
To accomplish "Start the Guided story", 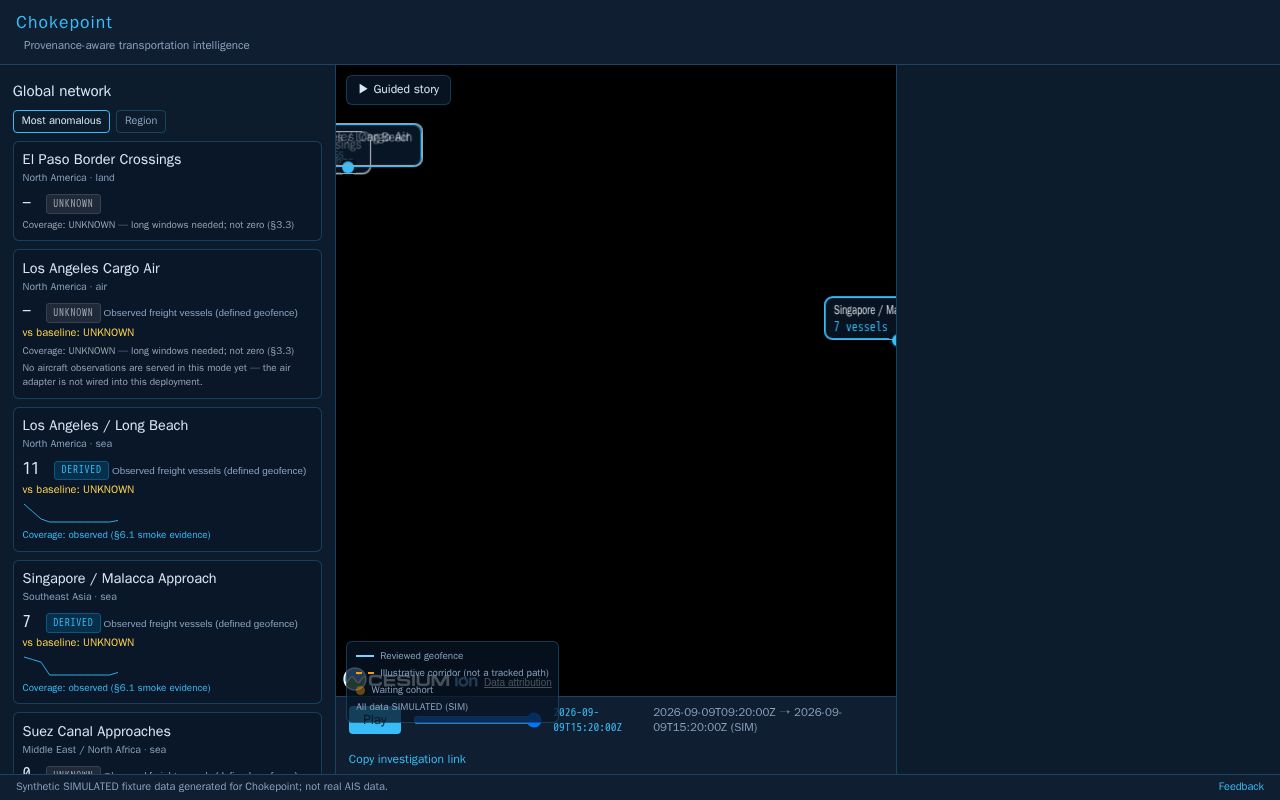I will (x=398, y=90).
